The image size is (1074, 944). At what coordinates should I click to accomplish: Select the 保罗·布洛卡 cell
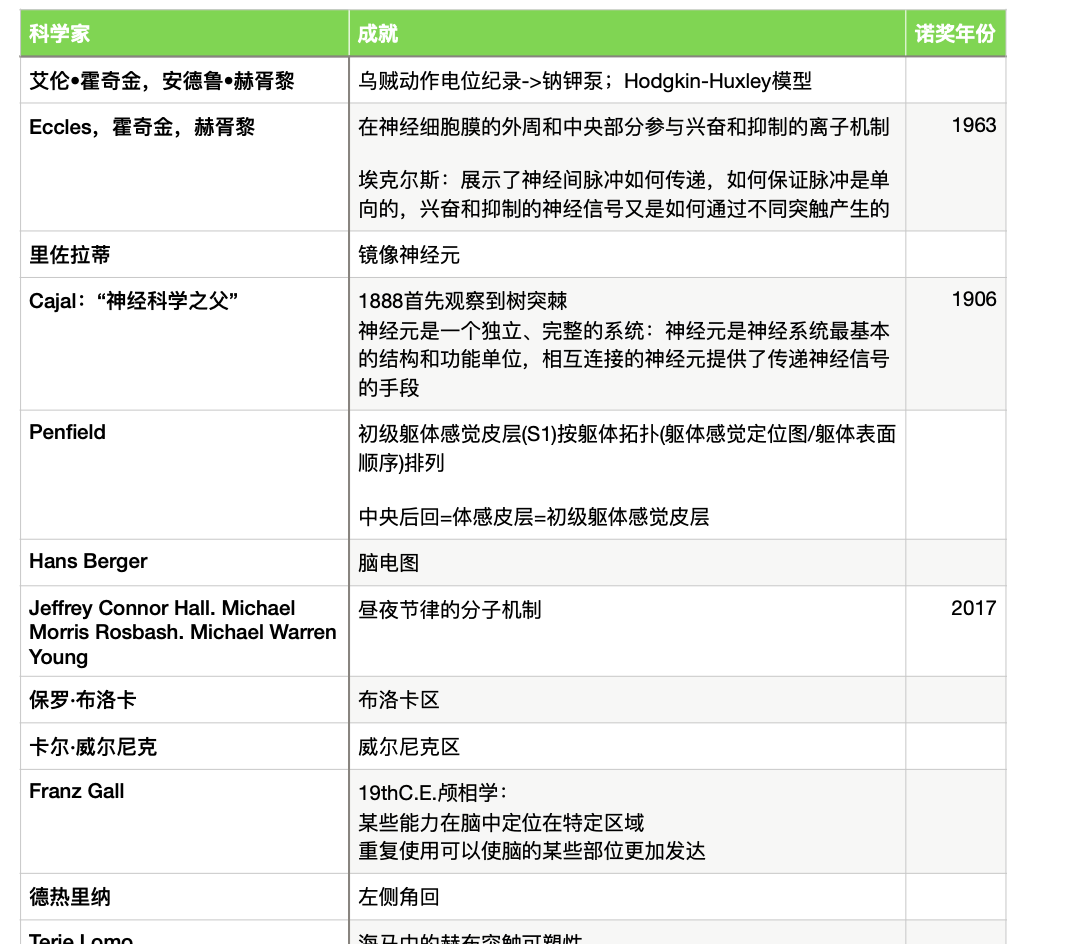click(185, 699)
